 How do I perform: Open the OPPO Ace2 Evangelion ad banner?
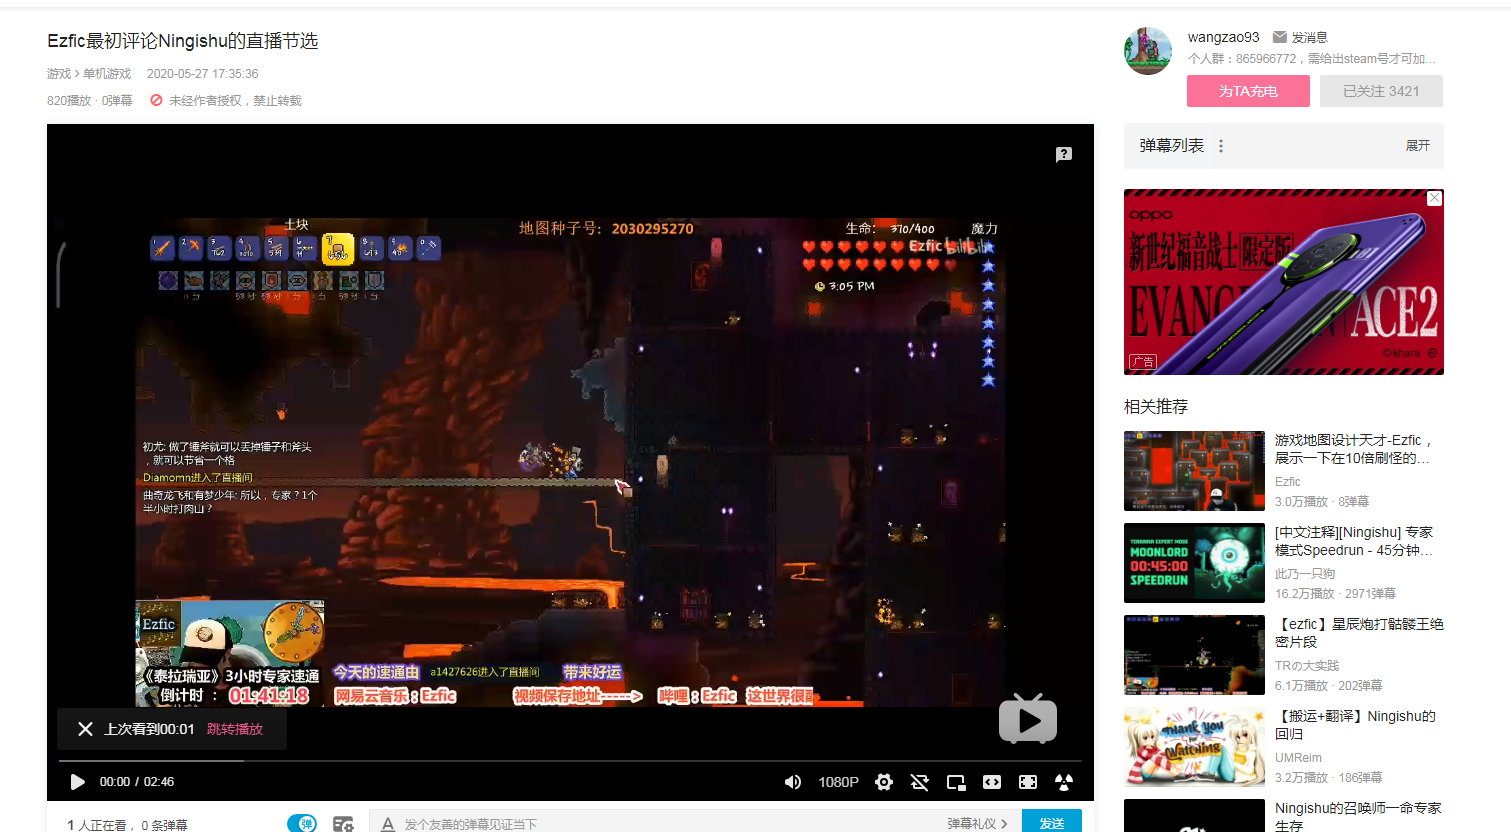(x=1284, y=282)
